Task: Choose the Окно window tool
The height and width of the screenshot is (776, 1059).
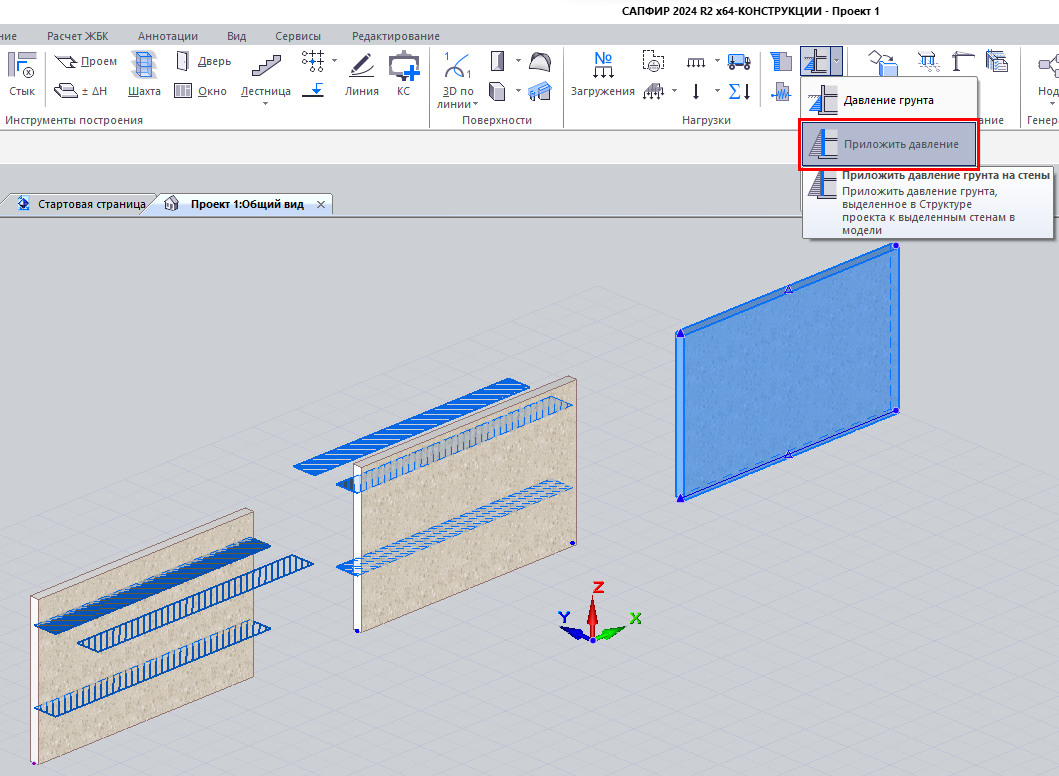Action: pyautogui.click(x=202, y=91)
